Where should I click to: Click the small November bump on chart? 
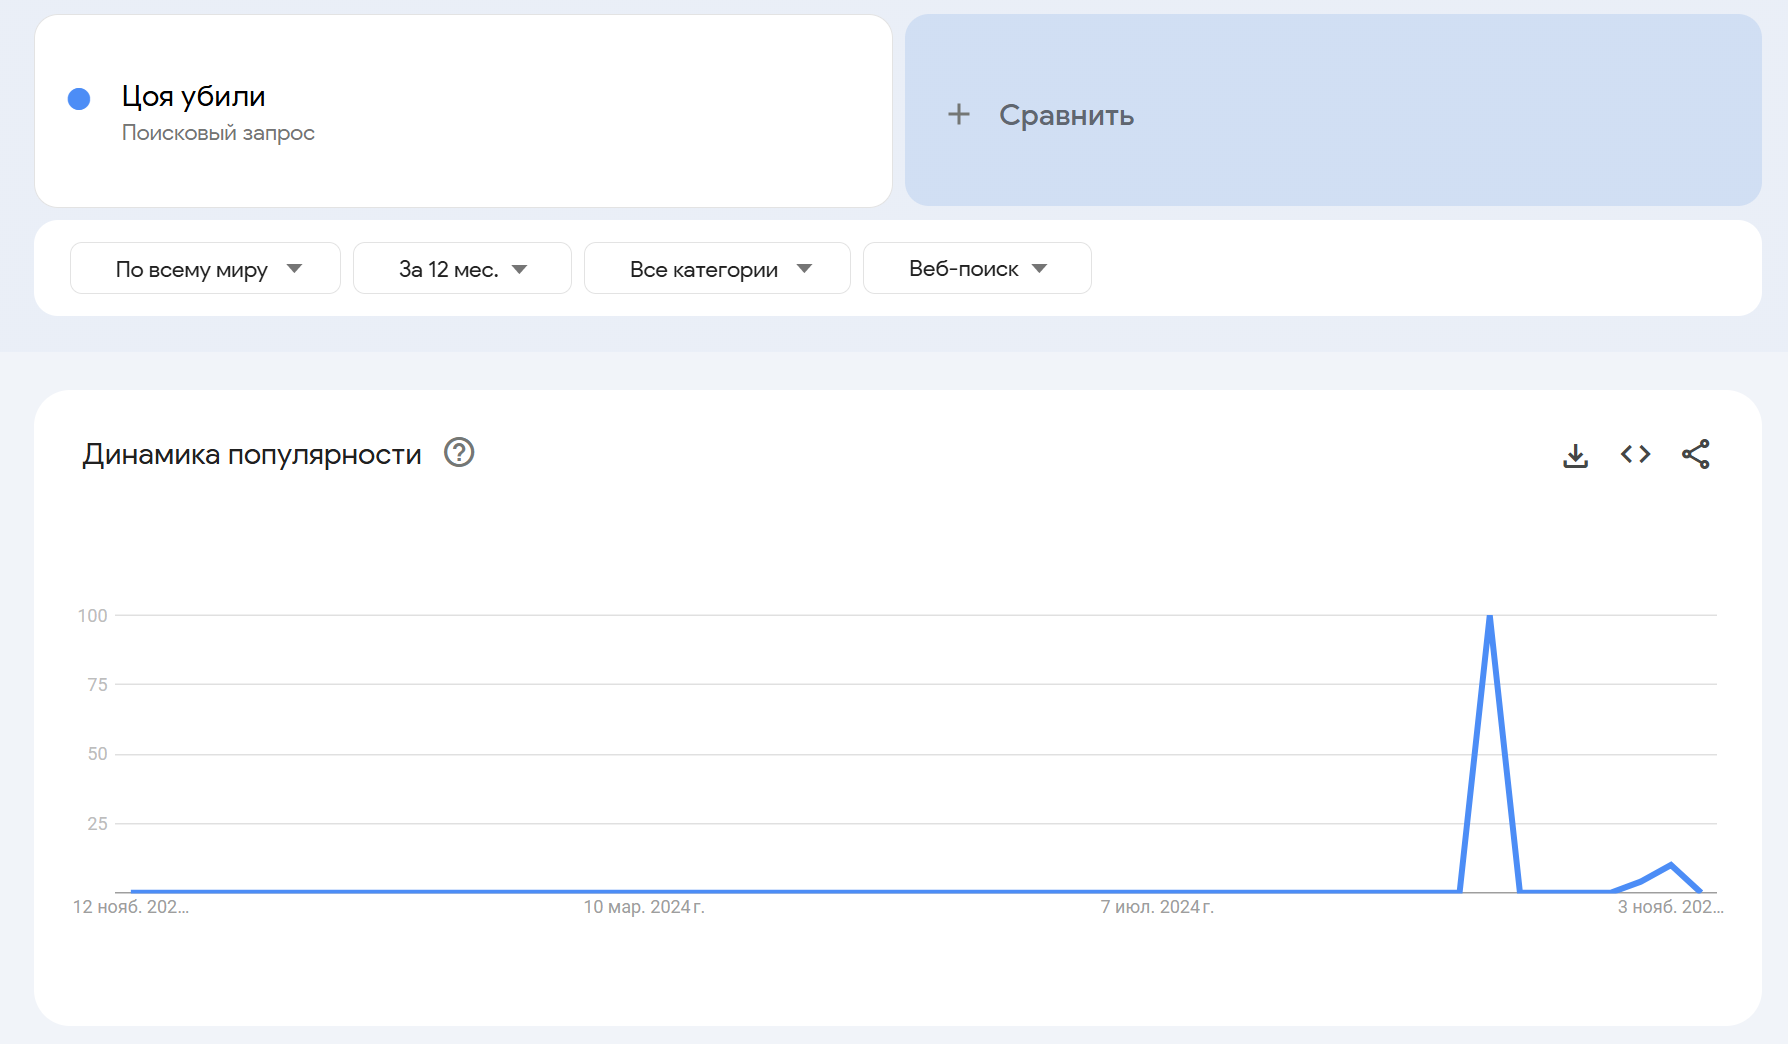point(1670,865)
